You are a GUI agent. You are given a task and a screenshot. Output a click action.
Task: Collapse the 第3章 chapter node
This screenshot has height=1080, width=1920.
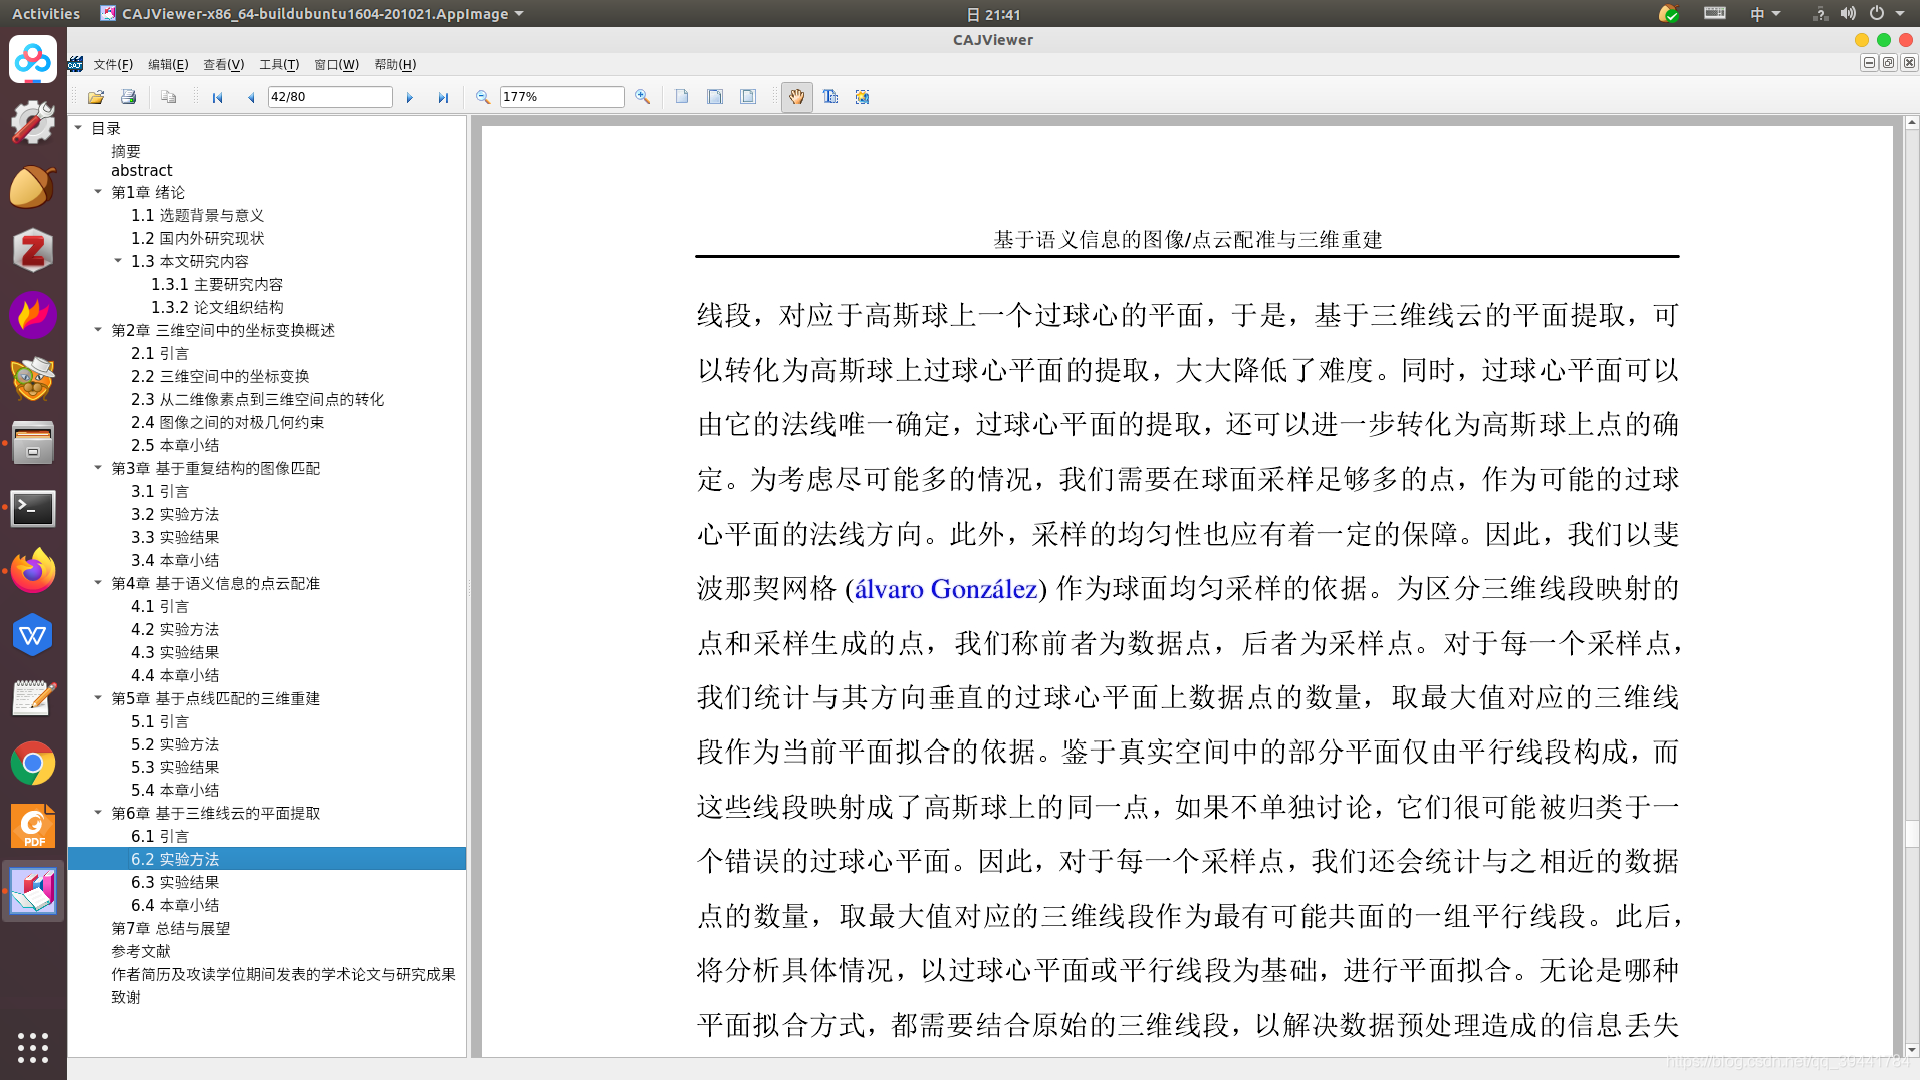tap(98, 467)
